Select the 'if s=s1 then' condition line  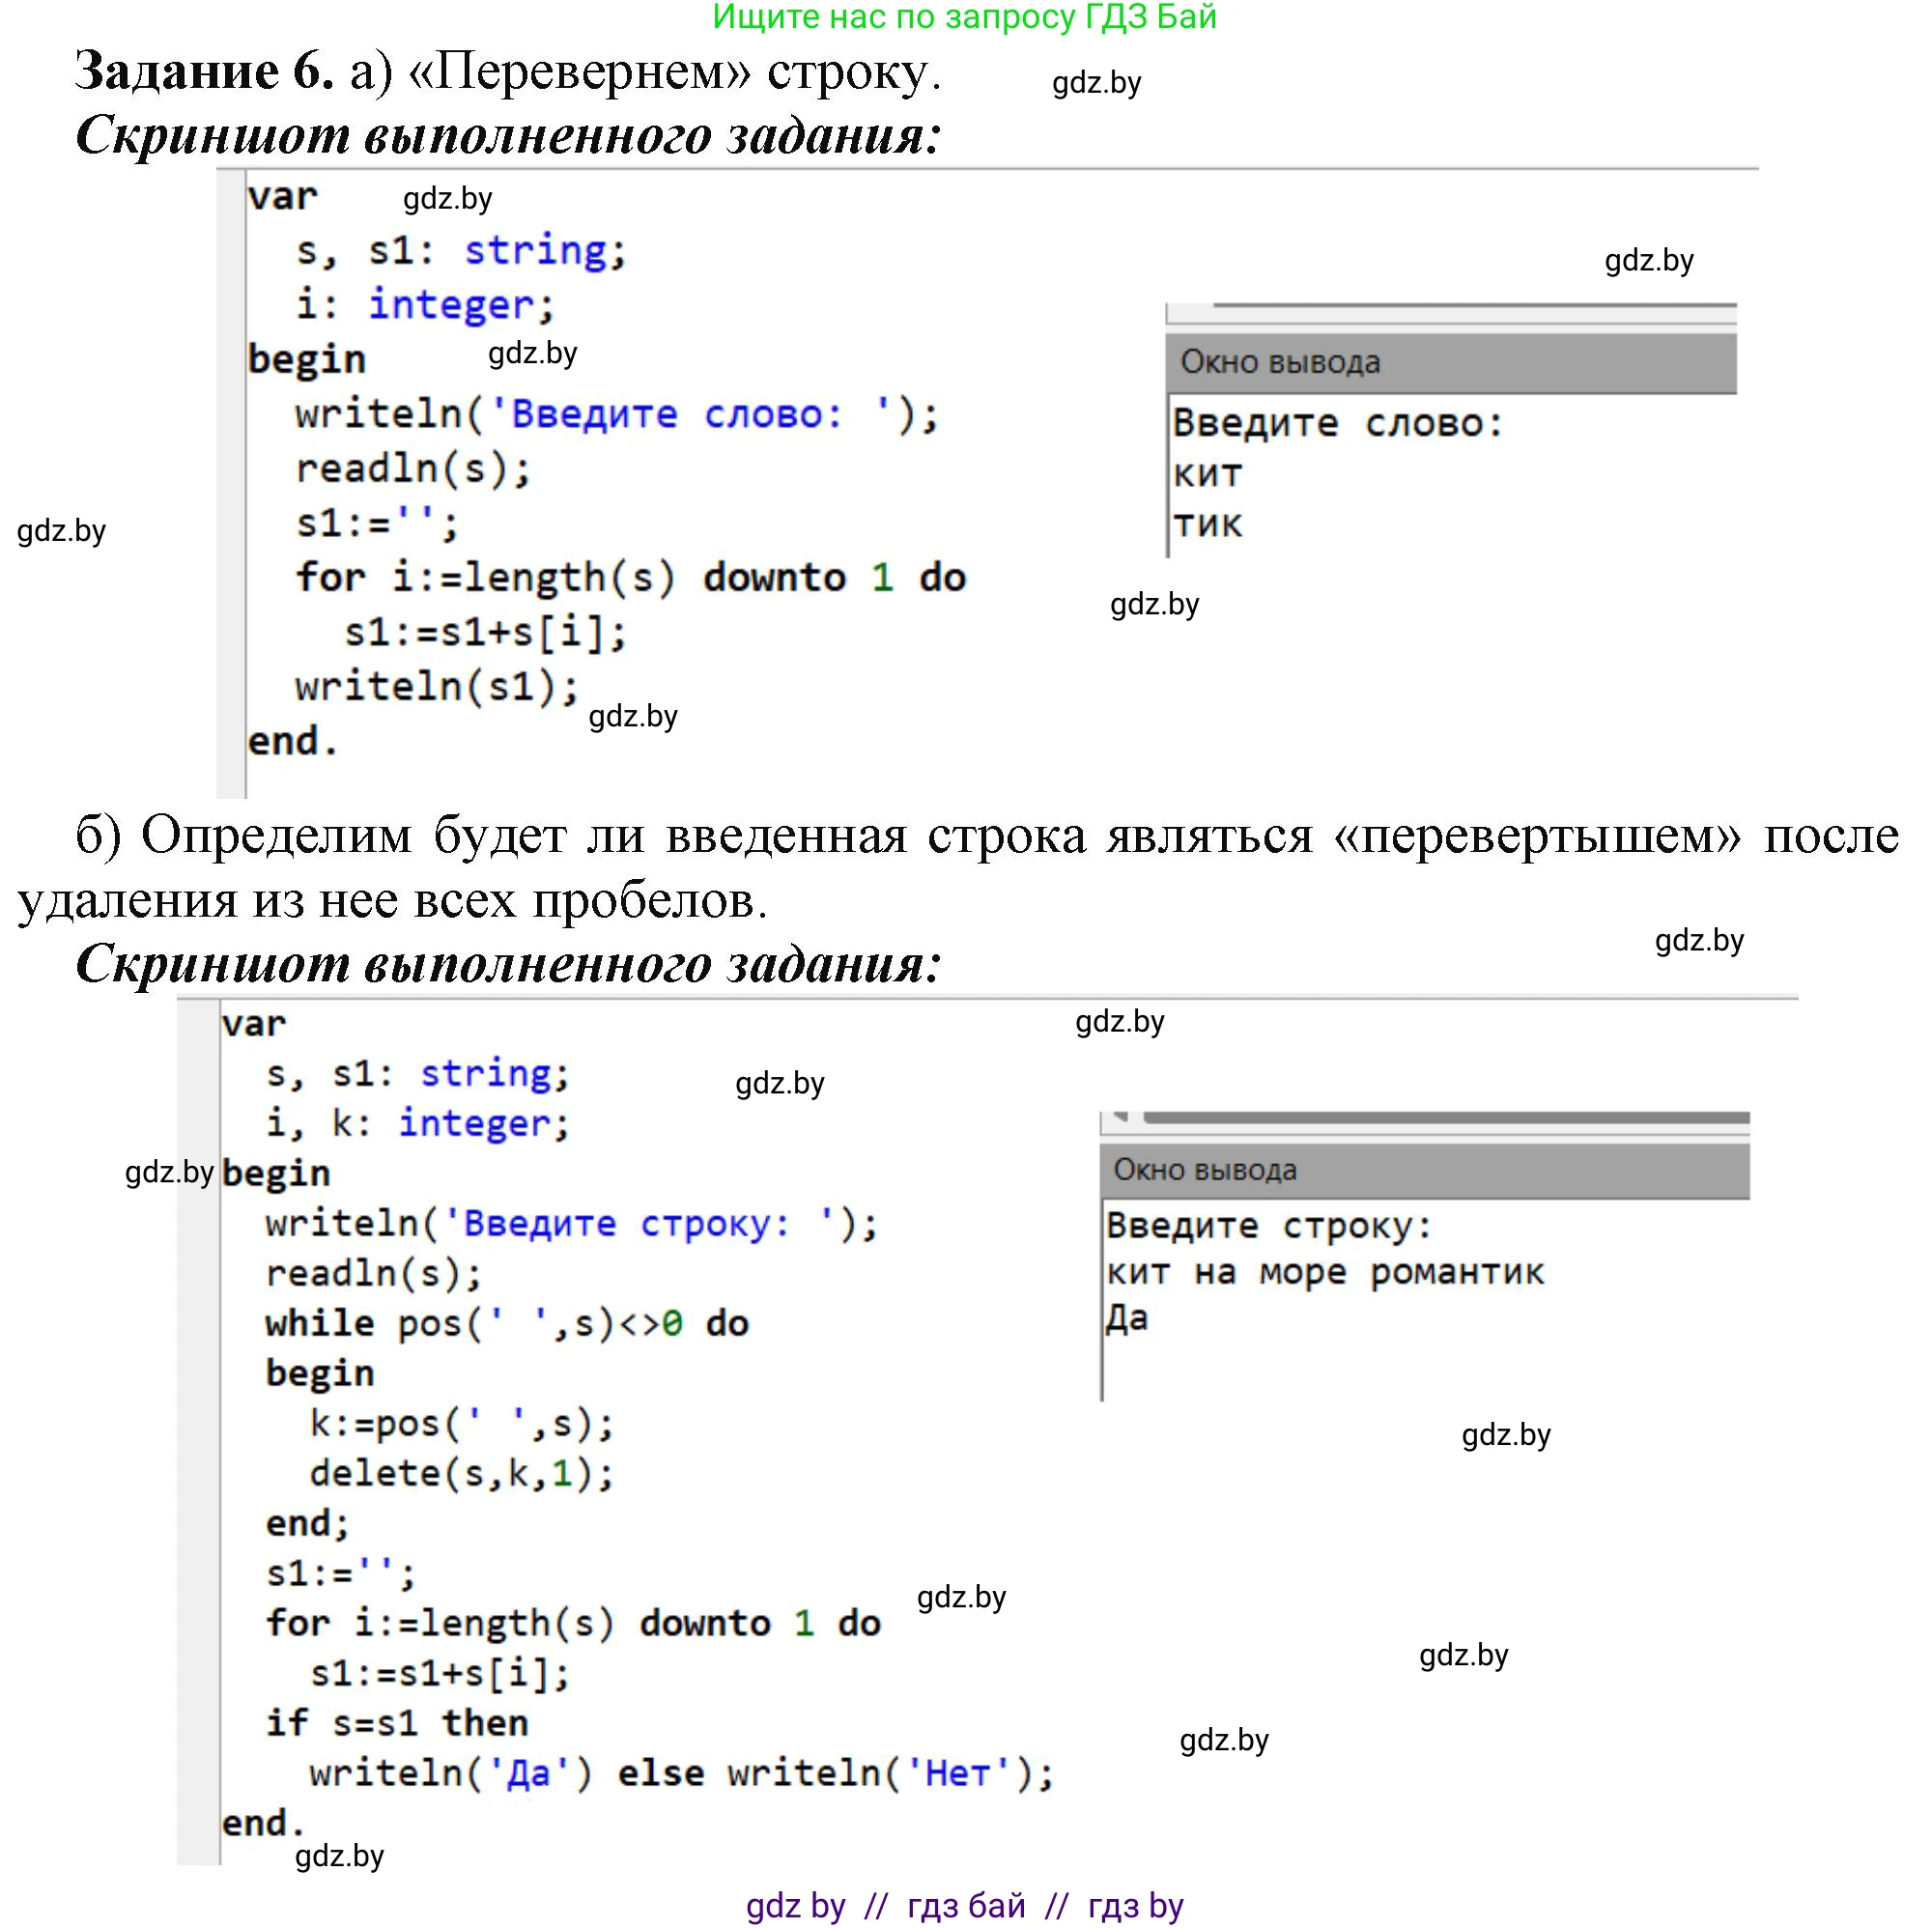[395, 1722]
